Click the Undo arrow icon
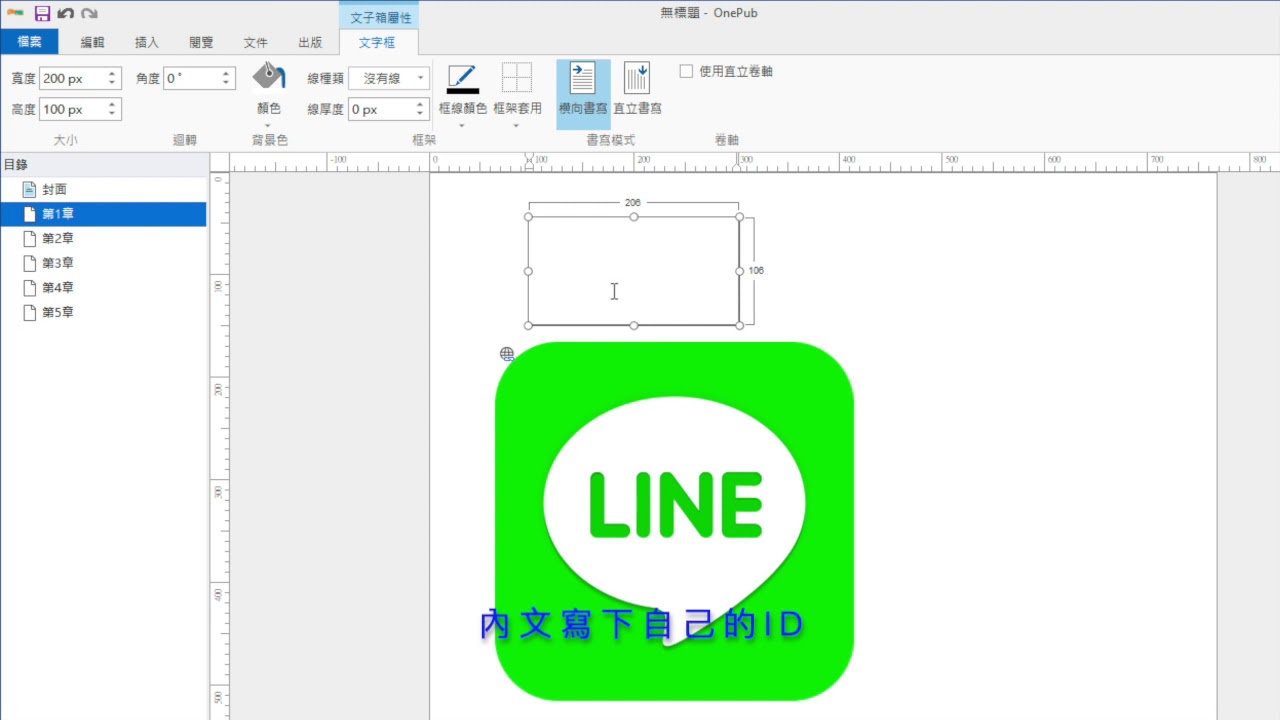Image resolution: width=1280 pixels, height=720 pixels. point(66,13)
